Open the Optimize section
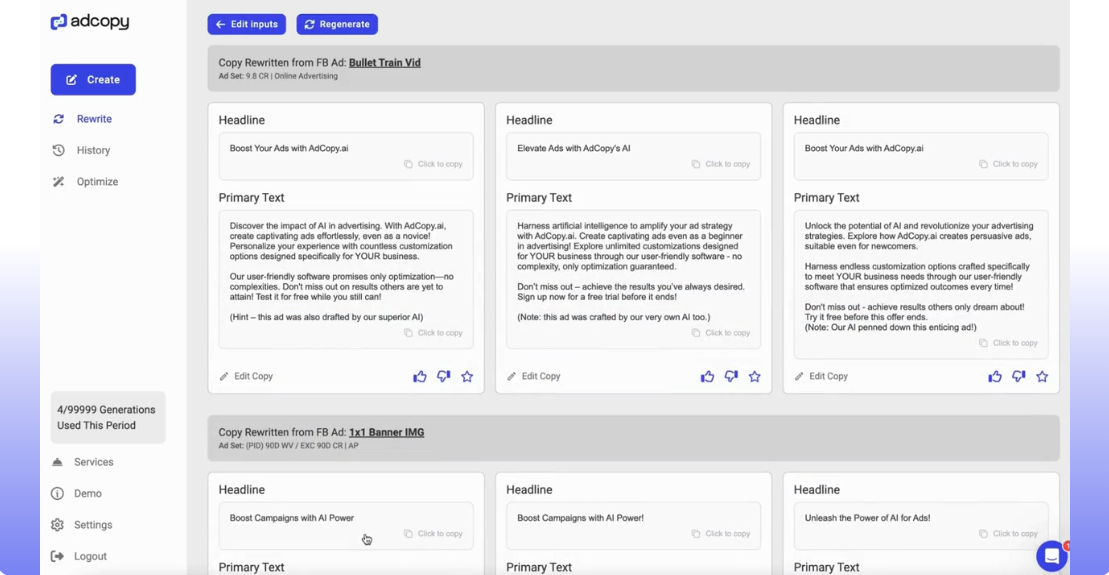Image resolution: width=1109 pixels, height=575 pixels. 98,182
